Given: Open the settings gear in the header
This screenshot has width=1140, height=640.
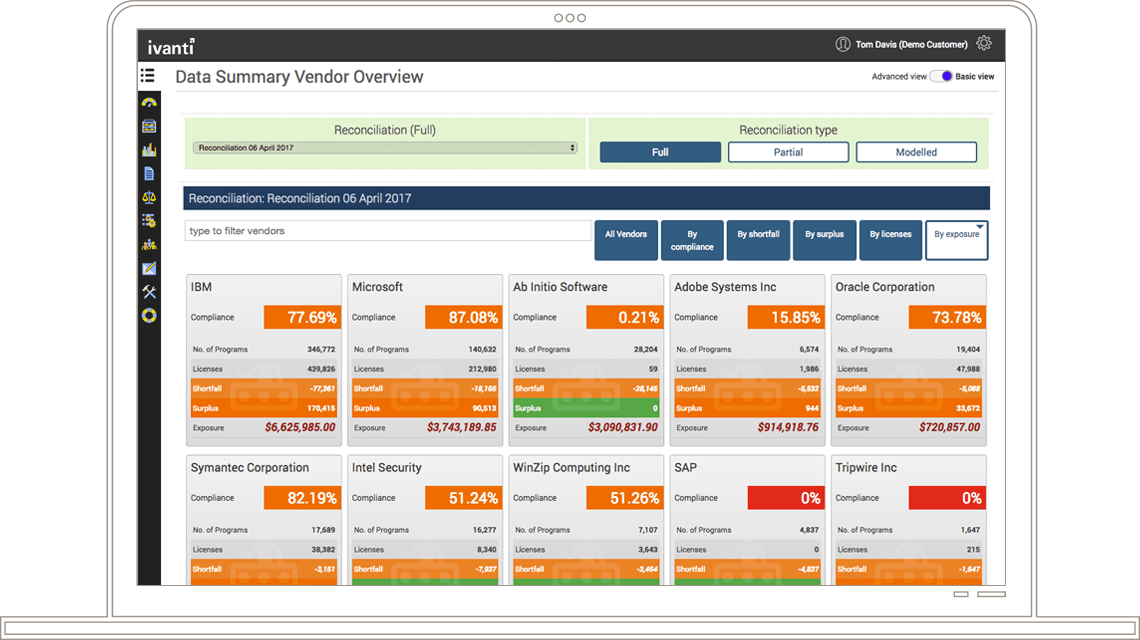Looking at the screenshot, I should [x=984, y=44].
